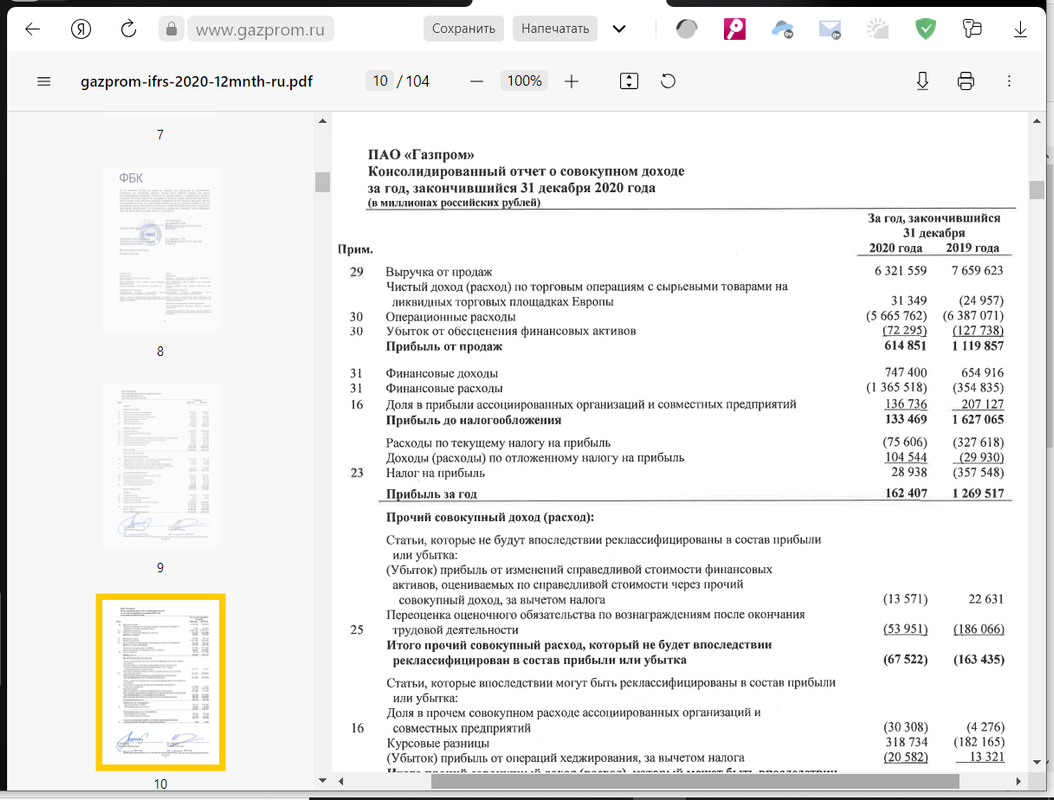
Task: Open page 8 thumbnail
Action: 160,249
